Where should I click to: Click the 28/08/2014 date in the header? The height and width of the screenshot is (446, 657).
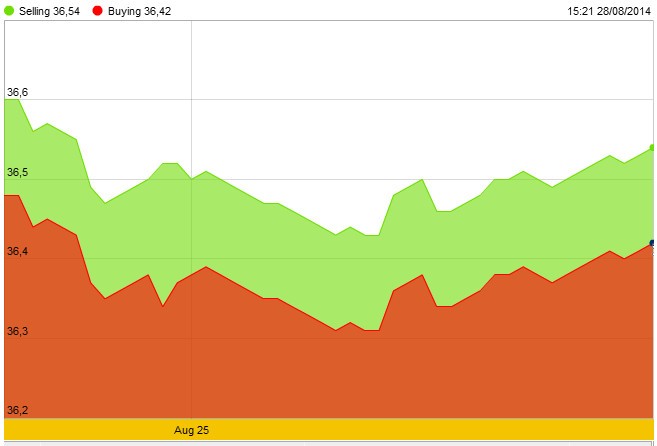(625, 10)
